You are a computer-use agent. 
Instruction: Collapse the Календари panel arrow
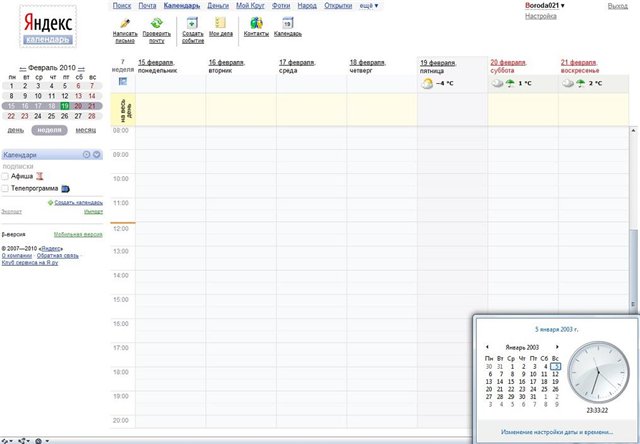[x=97, y=155]
